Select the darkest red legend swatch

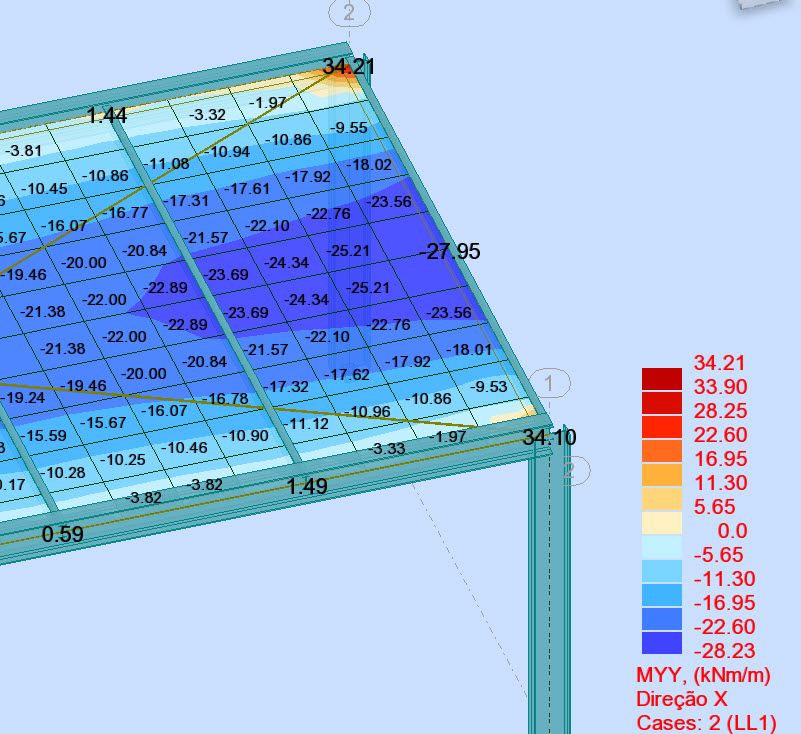[x=662, y=378]
